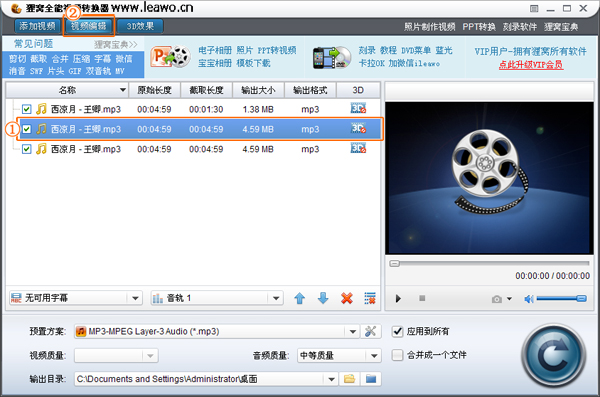Click the 电子相册 link
Viewport: 600px width, 397px height.
pyautogui.click(x=215, y=50)
